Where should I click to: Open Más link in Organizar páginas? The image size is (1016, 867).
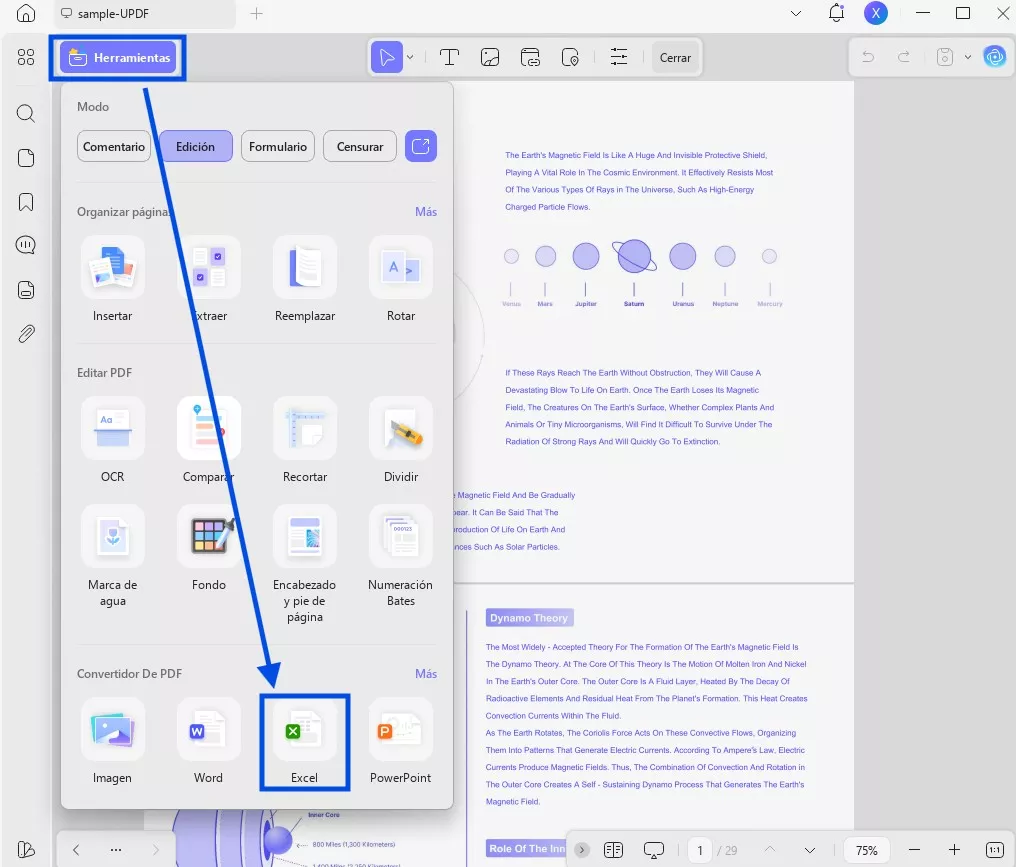(x=426, y=212)
